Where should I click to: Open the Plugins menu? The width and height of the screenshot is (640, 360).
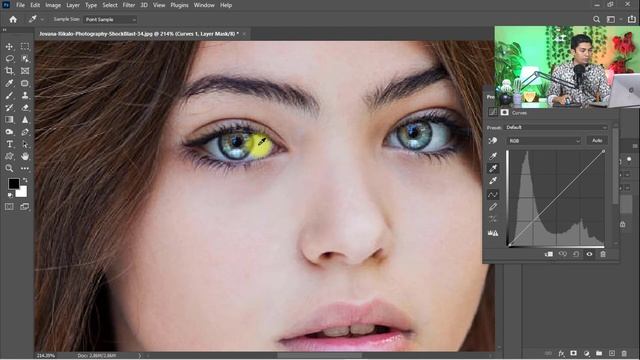[x=179, y=5]
